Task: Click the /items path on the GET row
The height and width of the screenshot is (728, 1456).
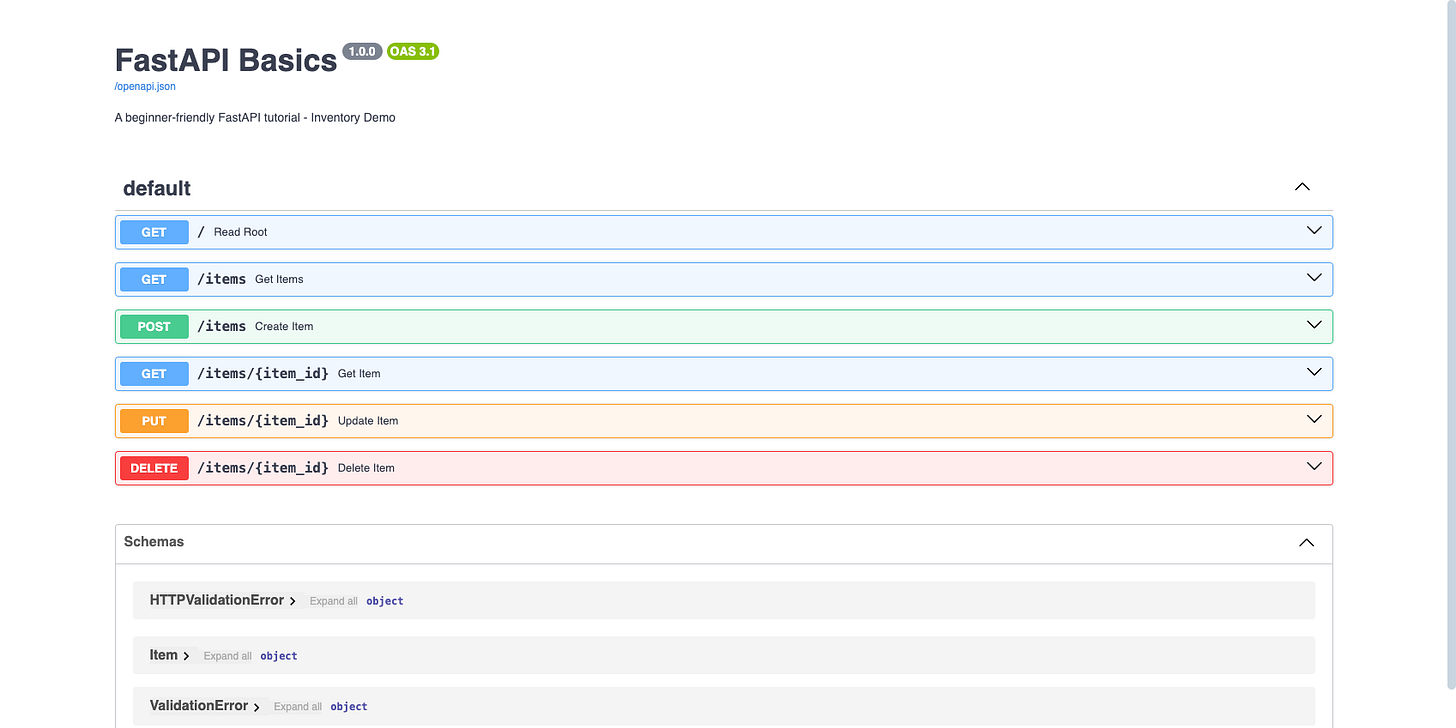Action: [221, 279]
